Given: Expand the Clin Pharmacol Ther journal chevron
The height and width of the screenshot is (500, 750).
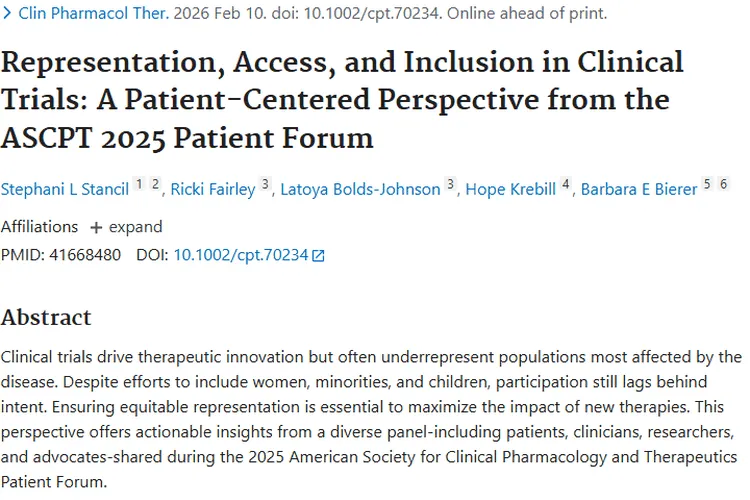Looking at the screenshot, I should click(x=8, y=14).
